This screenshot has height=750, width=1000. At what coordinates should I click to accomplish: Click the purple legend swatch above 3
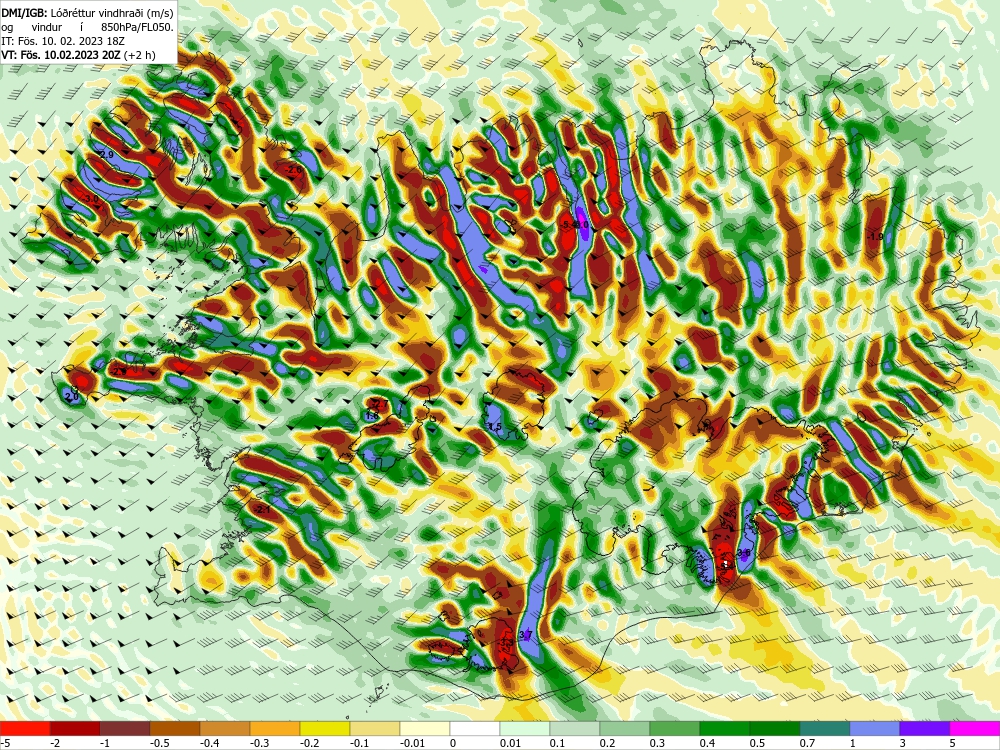click(x=925, y=728)
